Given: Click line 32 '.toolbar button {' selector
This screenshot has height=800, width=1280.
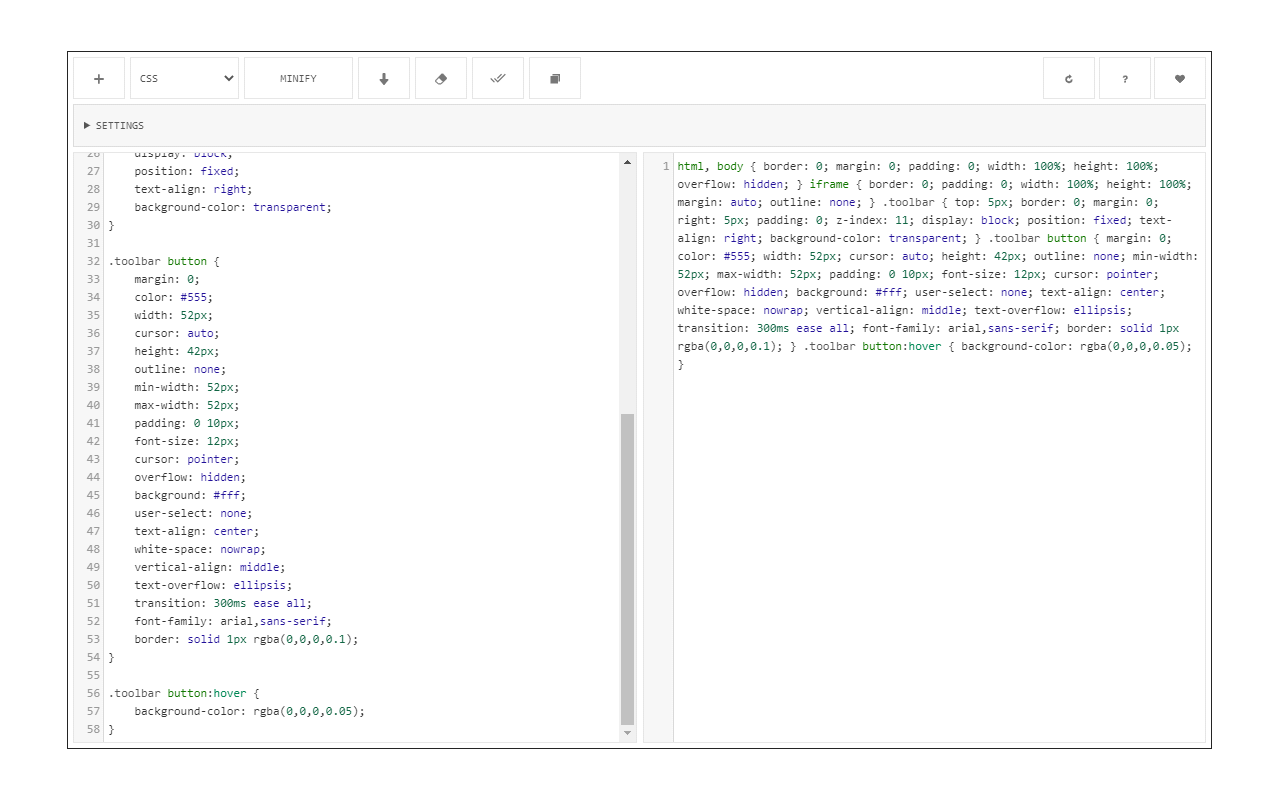Looking at the screenshot, I should (x=164, y=261).
